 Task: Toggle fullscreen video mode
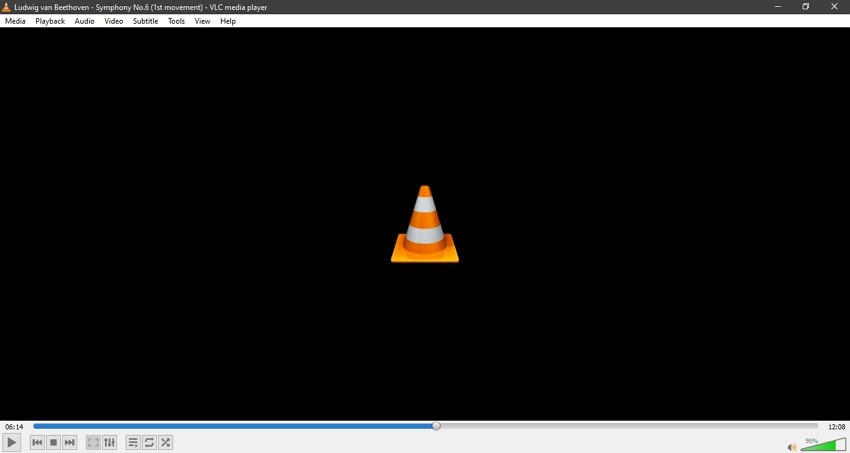[93, 443]
